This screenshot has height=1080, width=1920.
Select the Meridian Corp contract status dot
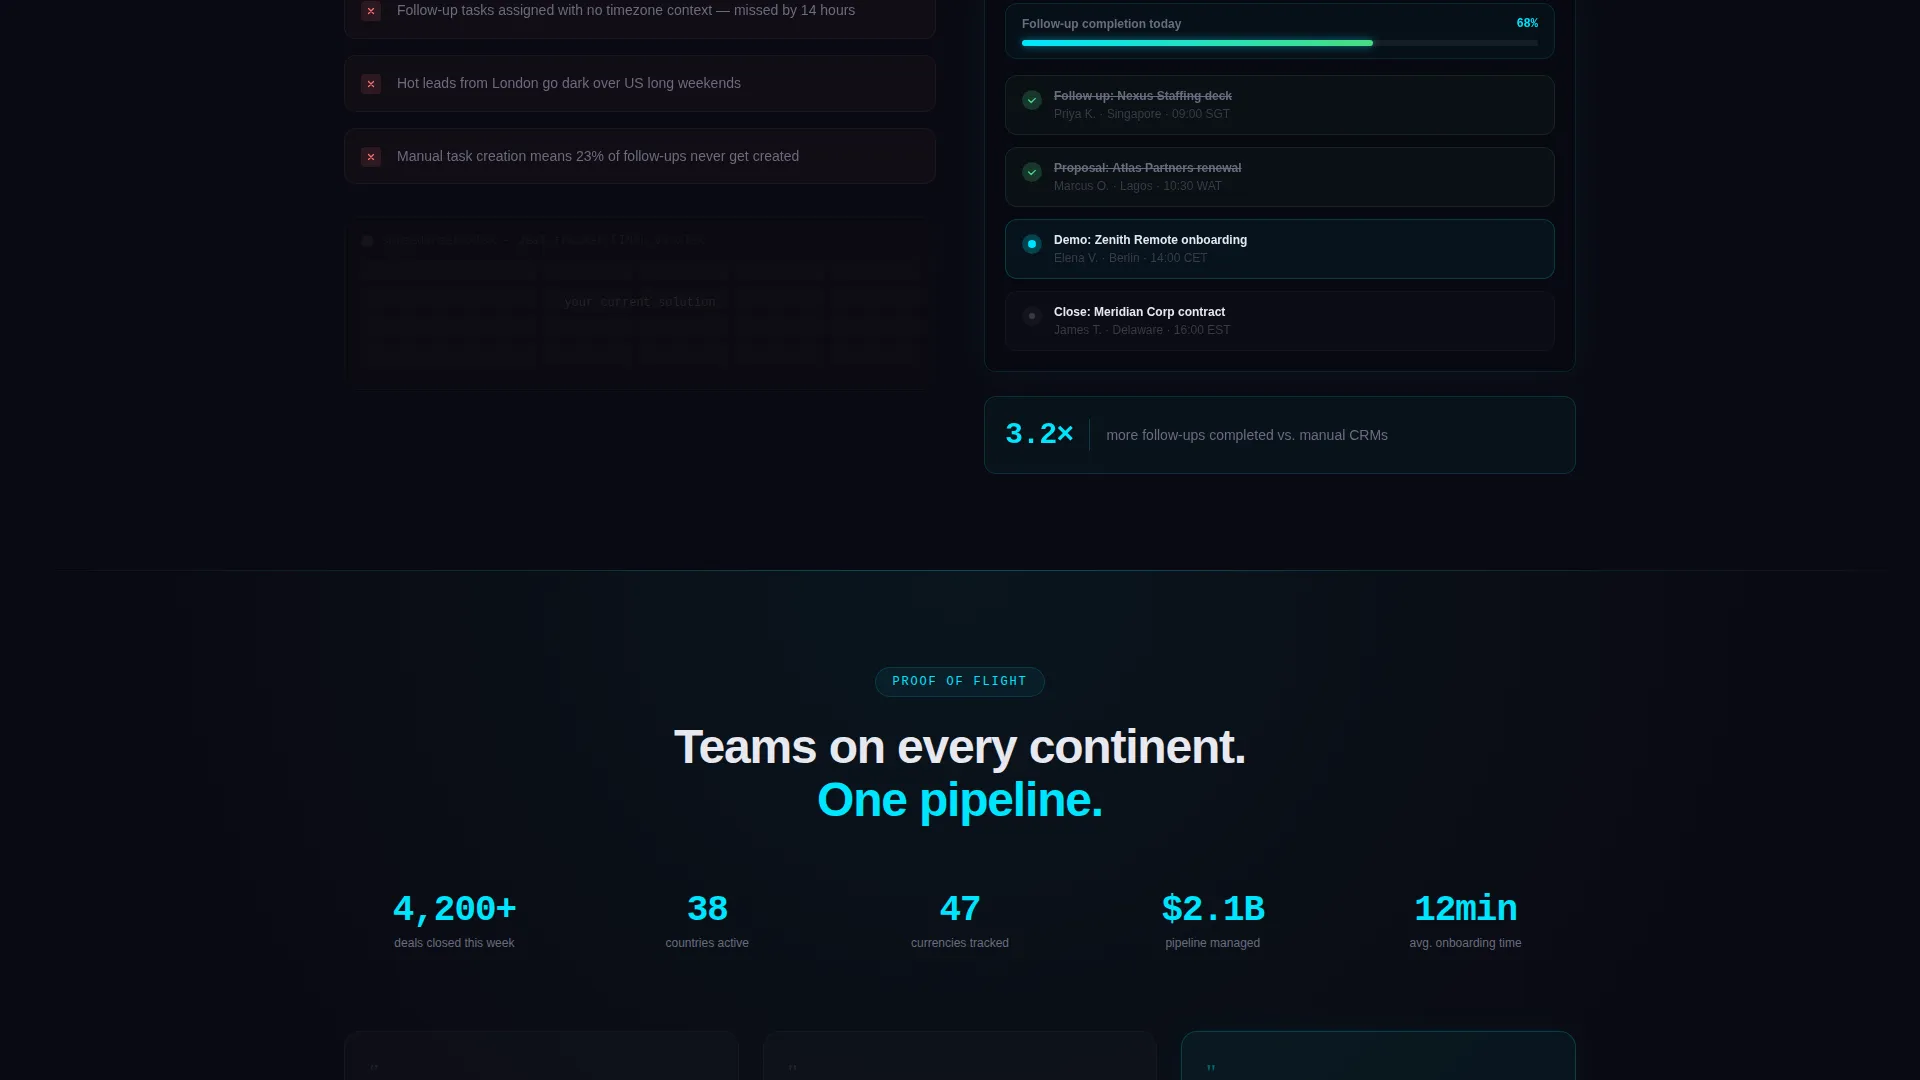[1032, 316]
